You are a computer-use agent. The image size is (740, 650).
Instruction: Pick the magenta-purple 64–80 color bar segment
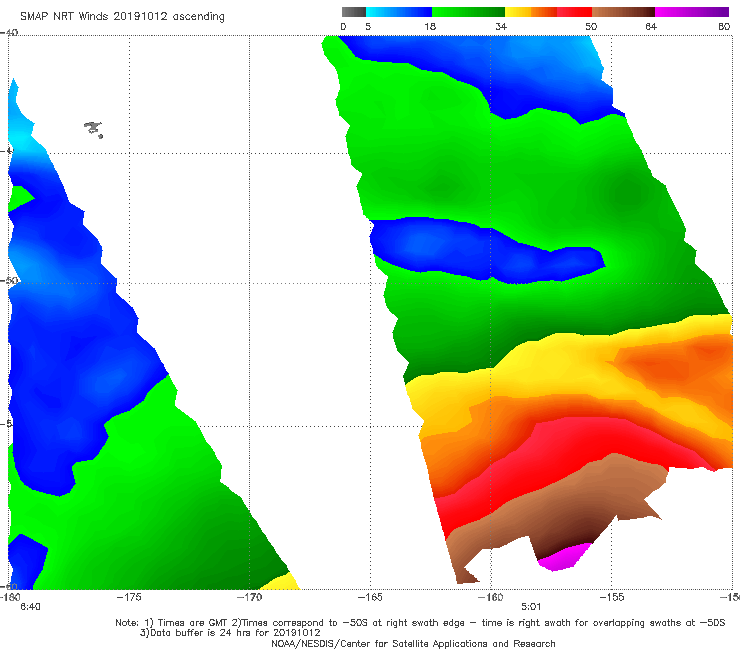pos(692,12)
